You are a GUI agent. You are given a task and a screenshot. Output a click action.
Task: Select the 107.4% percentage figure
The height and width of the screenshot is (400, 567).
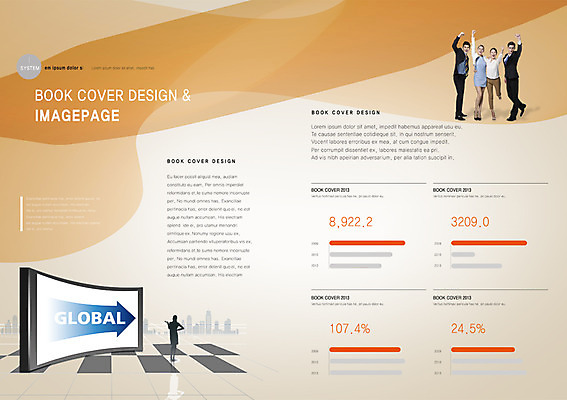click(350, 328)
